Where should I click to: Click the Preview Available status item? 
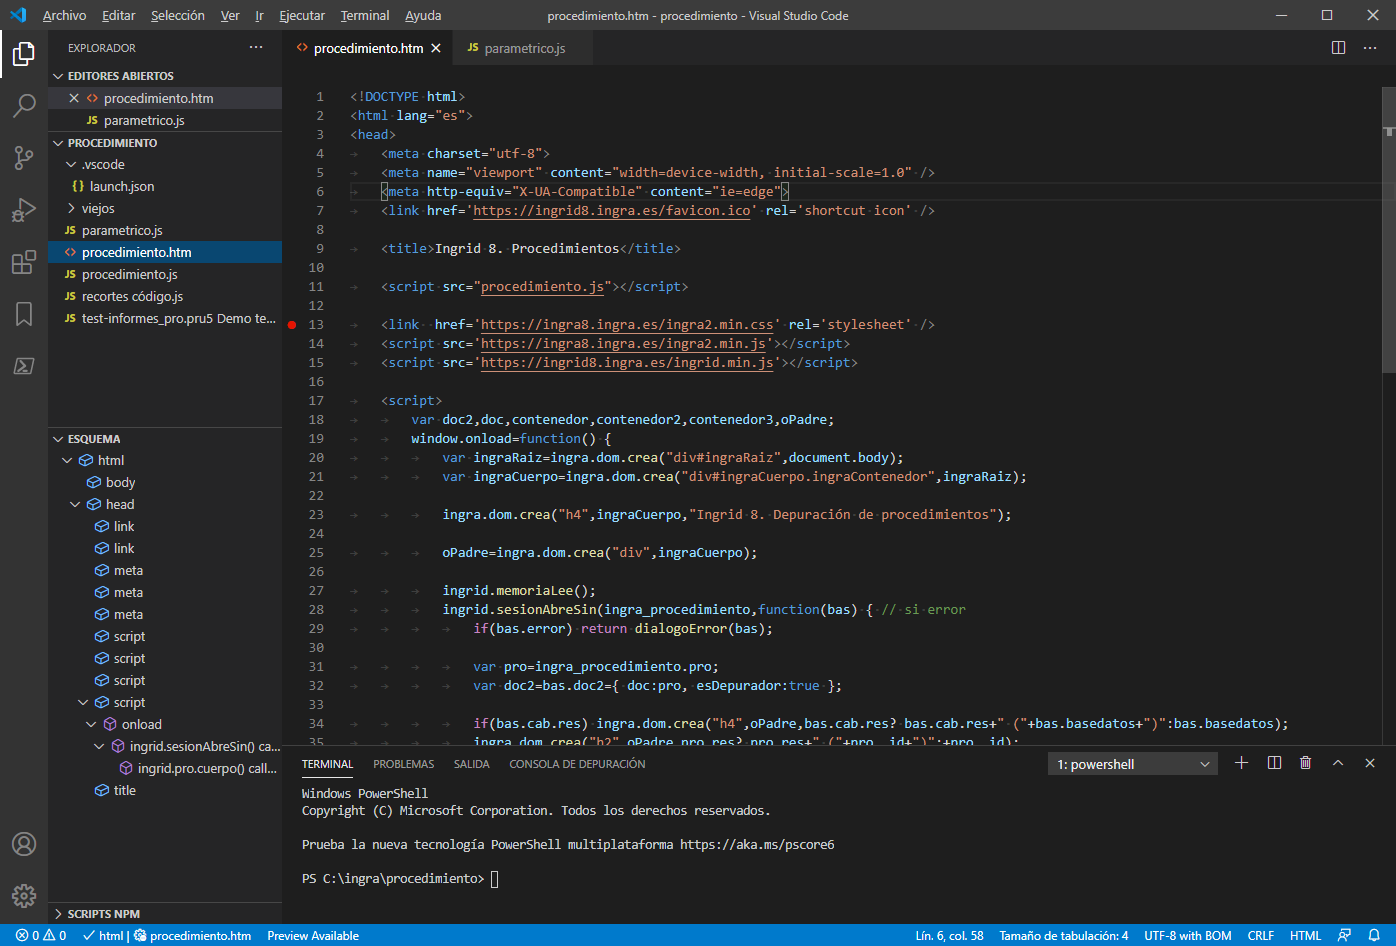pyautogui.click(x=313, y=936)
